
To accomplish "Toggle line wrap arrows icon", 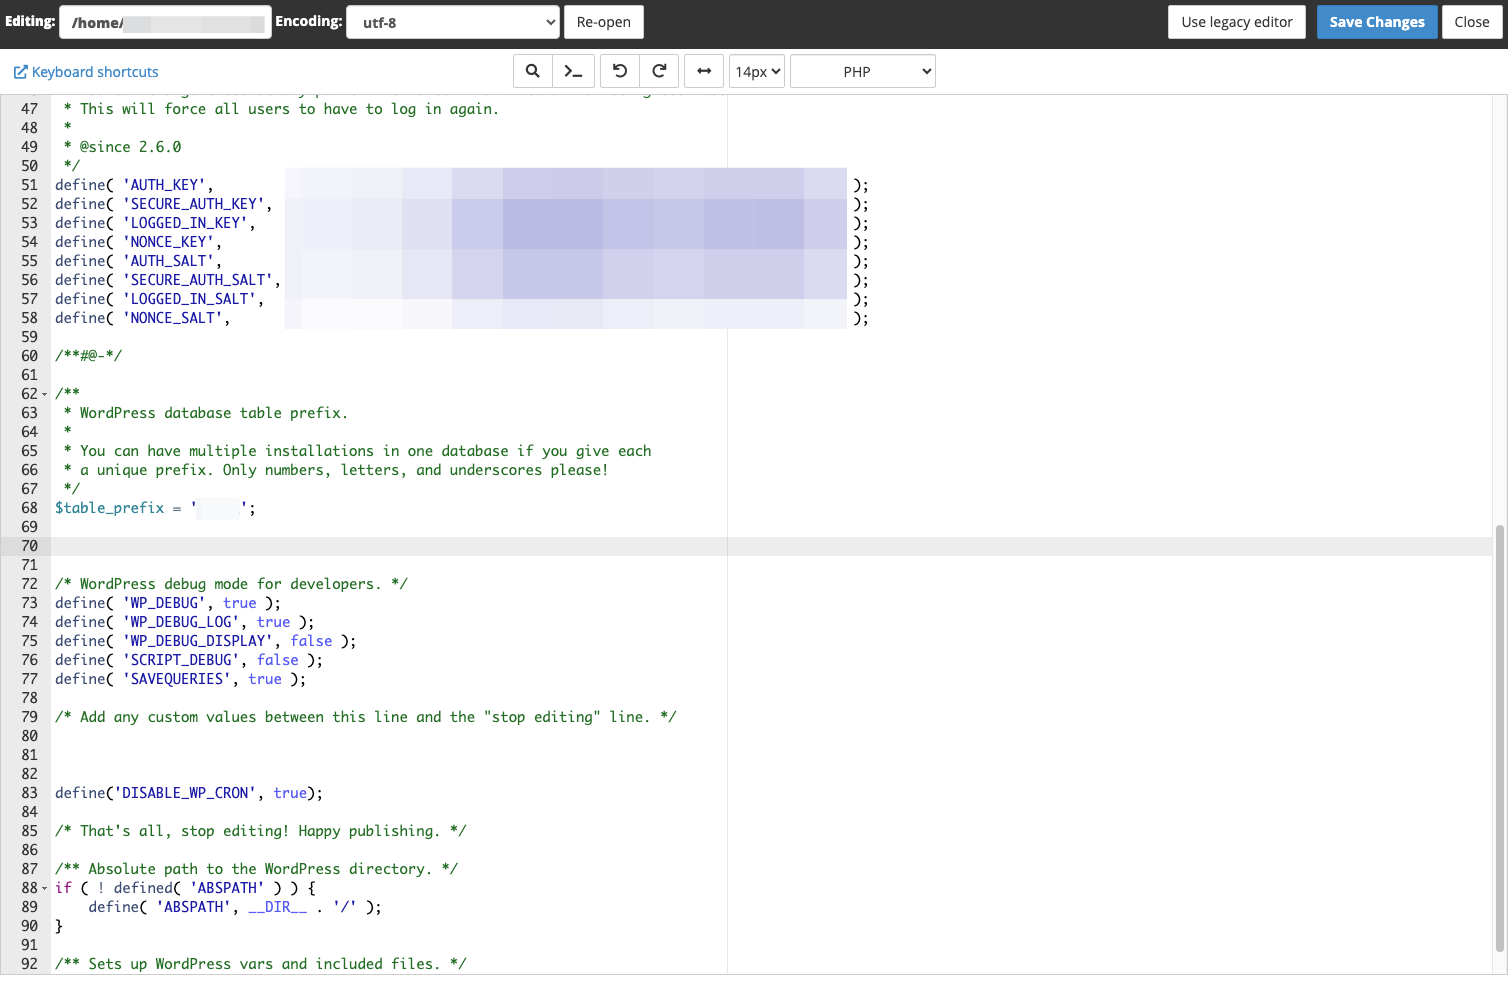I will [x=704, y=71].
